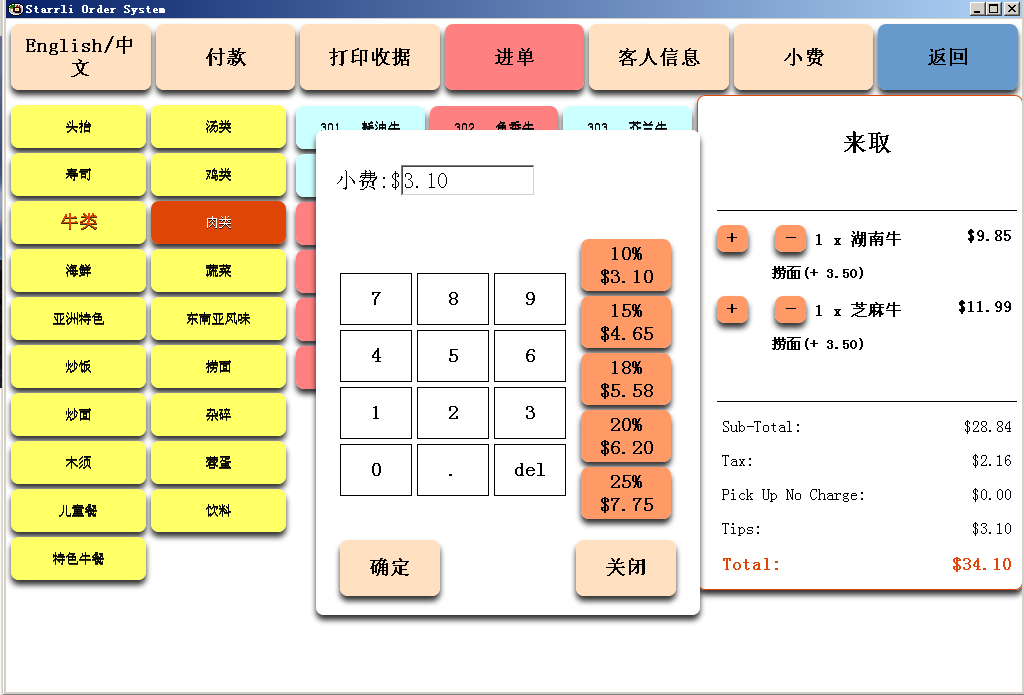Select the 10% tip preset $3.10
The image size is (1024, 695).
pyautogui.click(x=626, y=266)
